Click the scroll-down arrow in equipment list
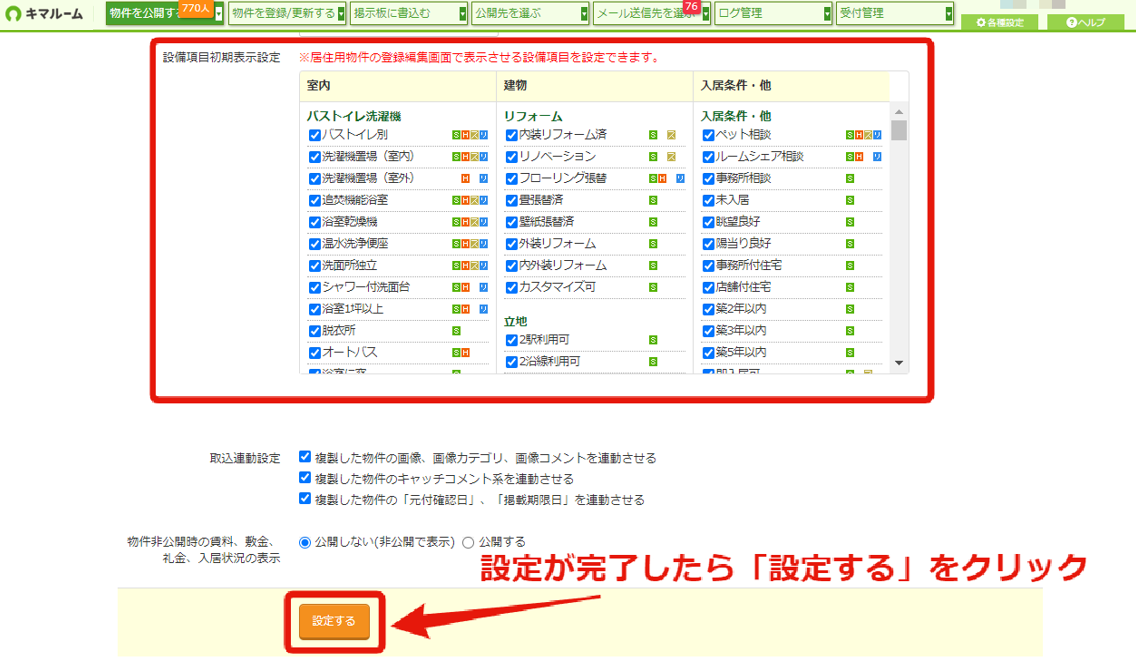The height and width of the screenshot is (667, 1136). [899, 363]
